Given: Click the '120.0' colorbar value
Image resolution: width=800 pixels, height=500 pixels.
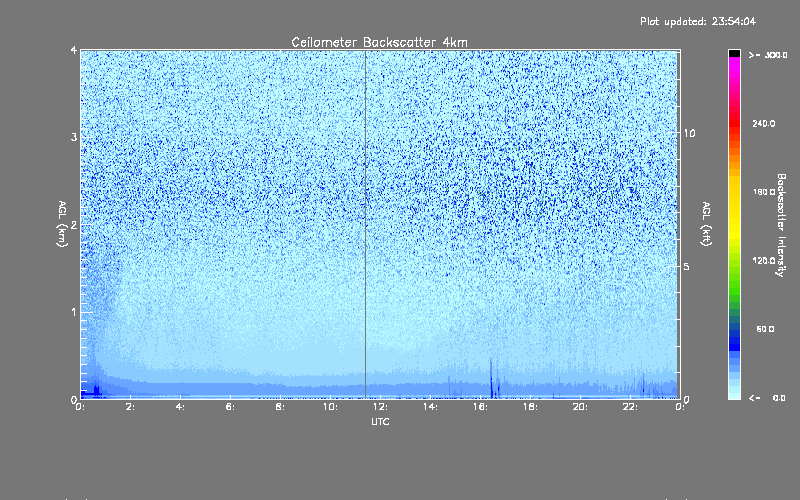Looking at the screenshot, I should [764, 260].
